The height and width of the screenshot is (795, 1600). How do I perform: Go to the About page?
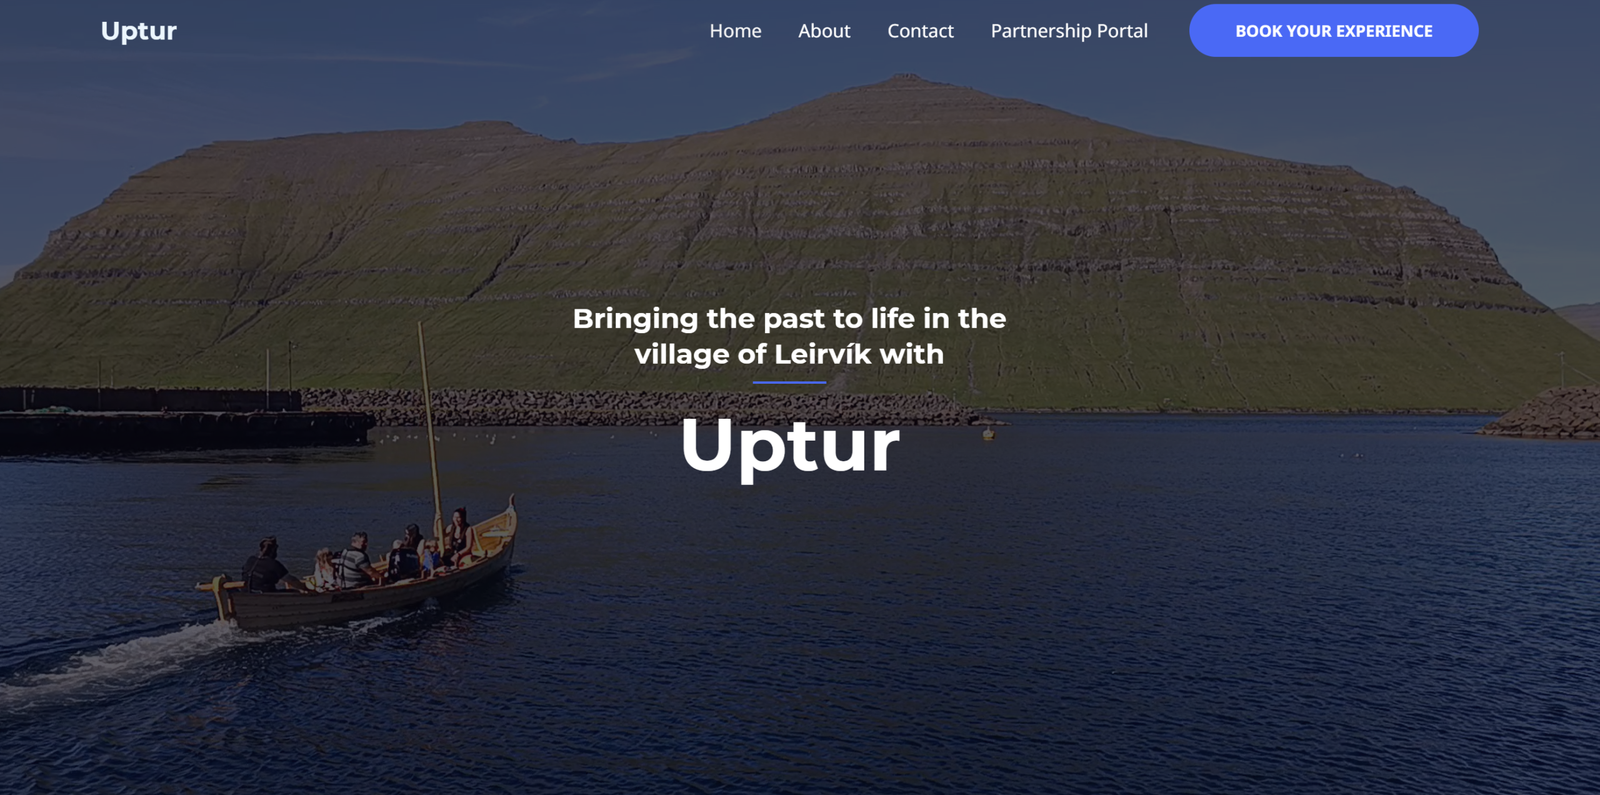(x=824, y=31)
